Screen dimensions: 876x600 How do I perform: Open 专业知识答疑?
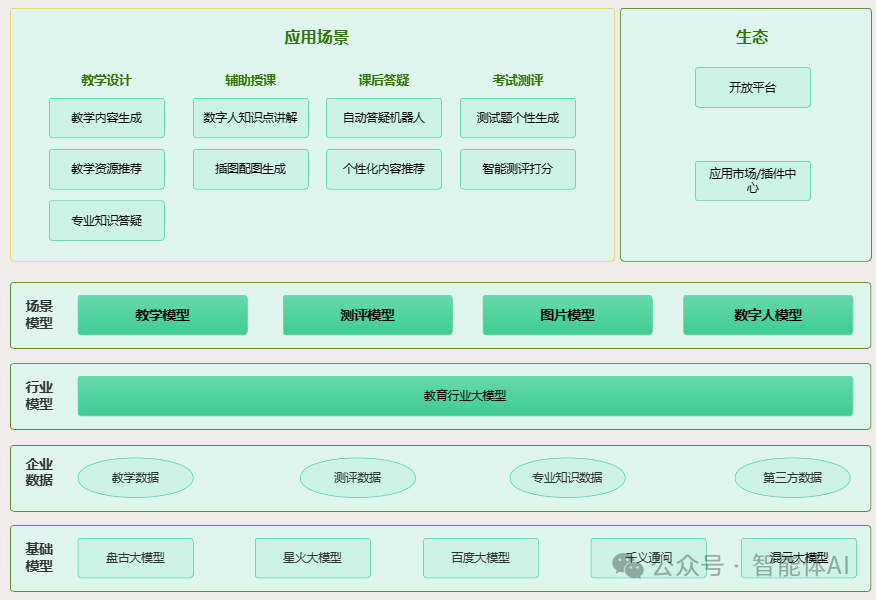tap(107, 220)
